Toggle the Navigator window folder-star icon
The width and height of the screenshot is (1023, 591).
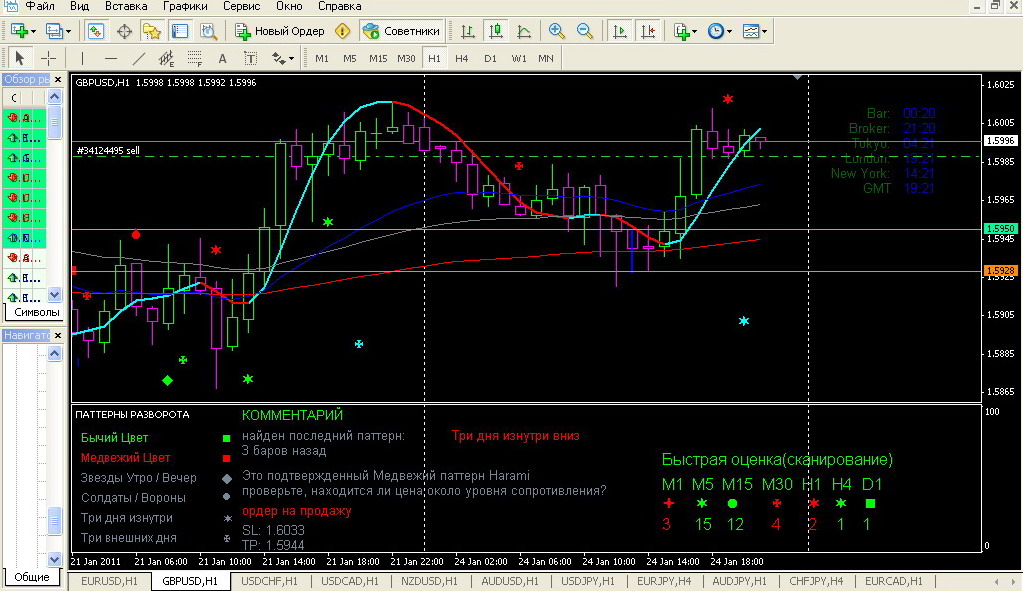click(152, 31)
